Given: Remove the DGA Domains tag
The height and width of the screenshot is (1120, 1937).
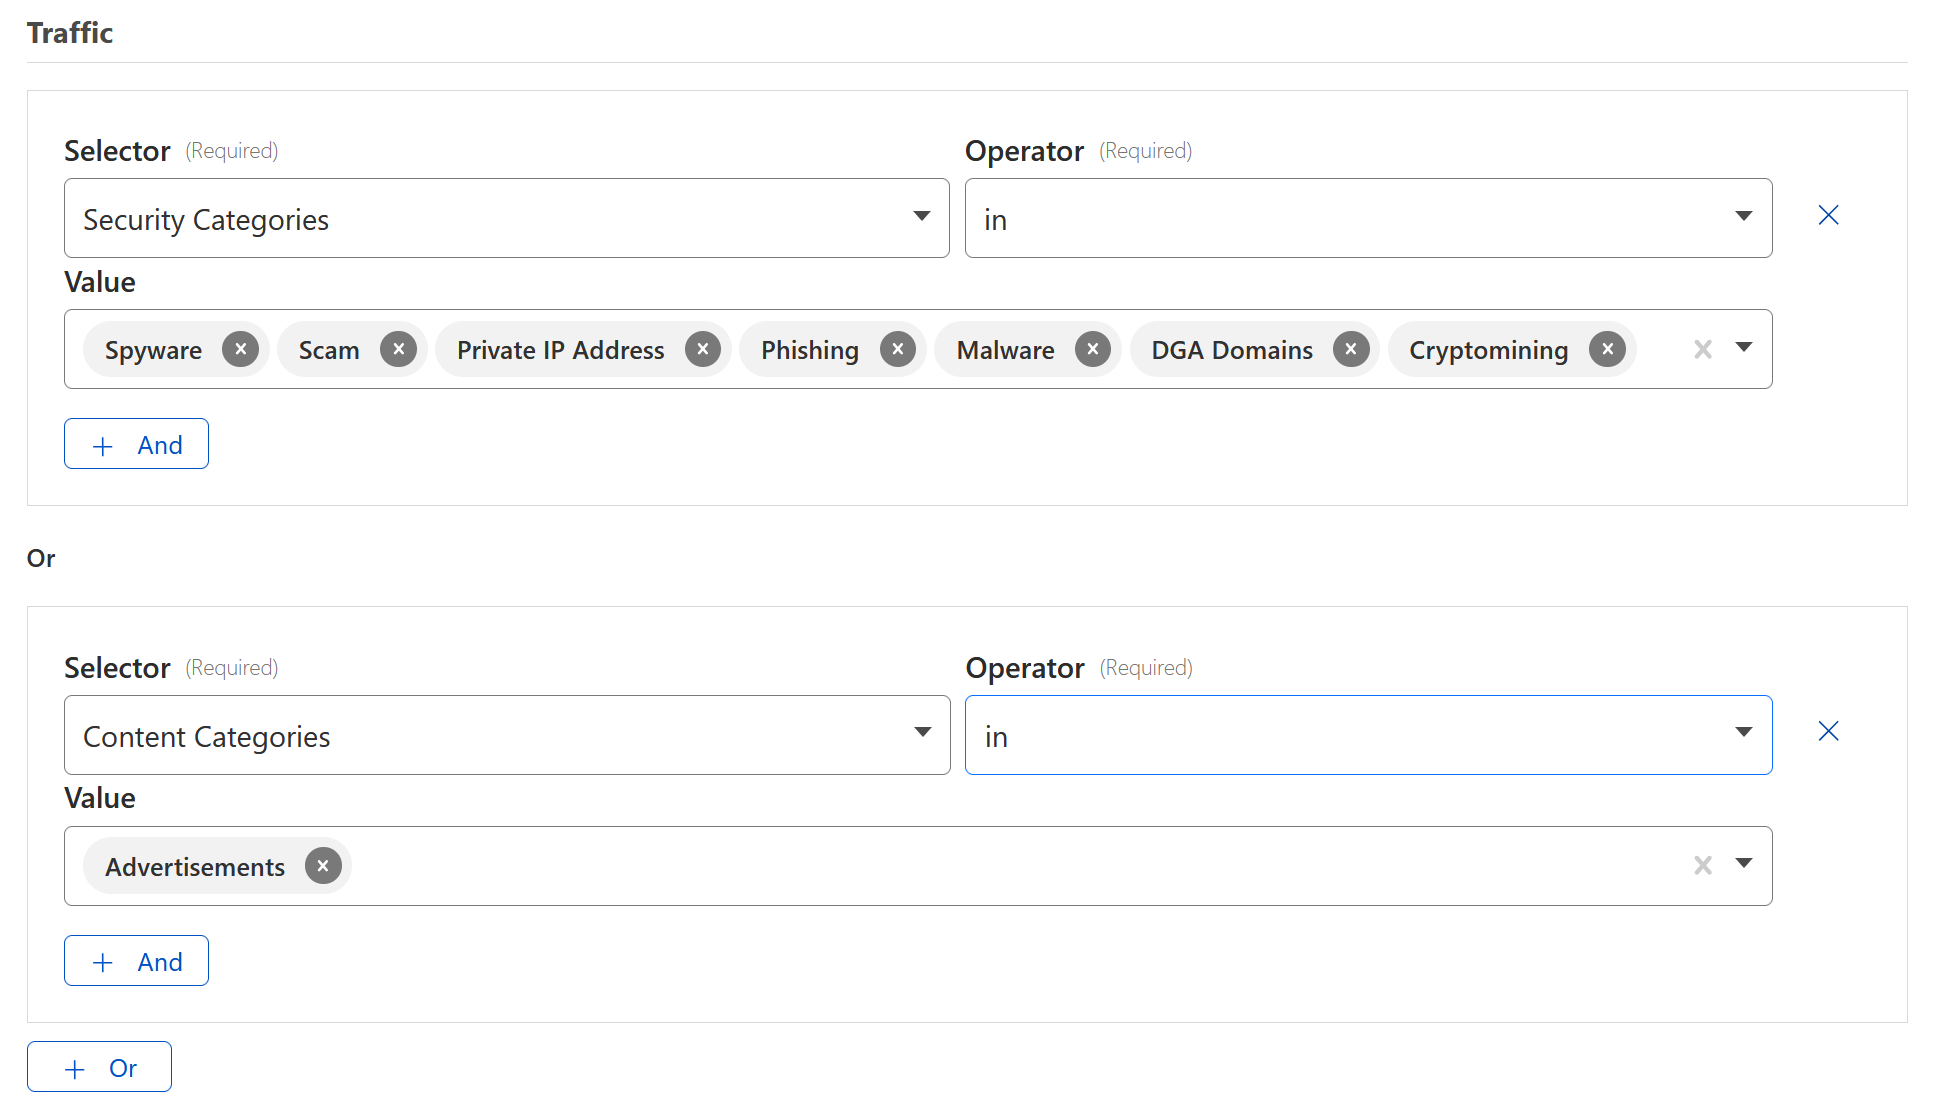Looking at the screenshot, I should click(x=1350, y=349).
